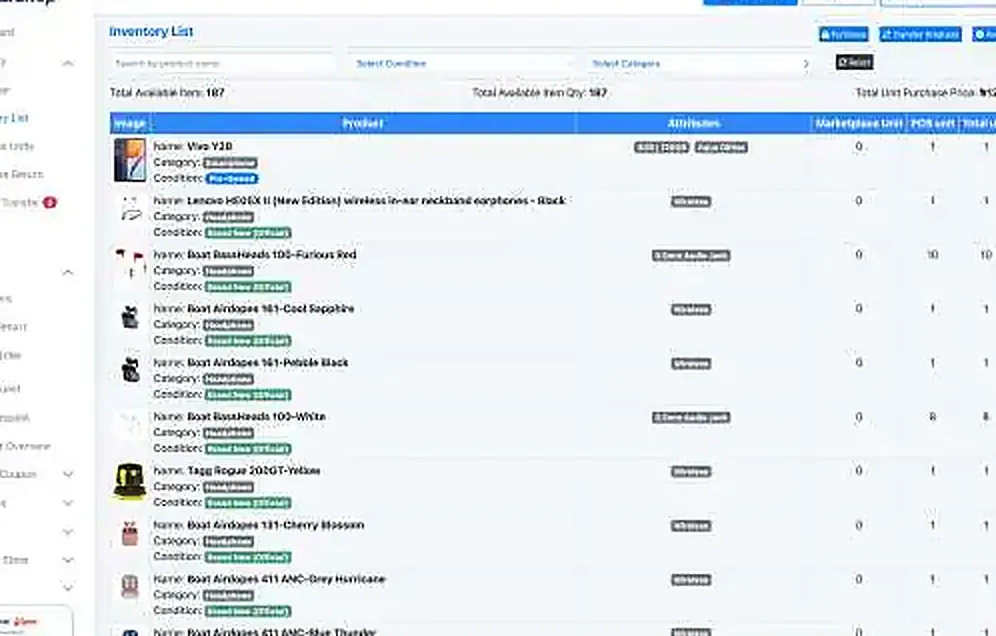Open the sidebar Transfer item with red badge
This screenshot has width=996, height=636.
(x=19, y=202)
